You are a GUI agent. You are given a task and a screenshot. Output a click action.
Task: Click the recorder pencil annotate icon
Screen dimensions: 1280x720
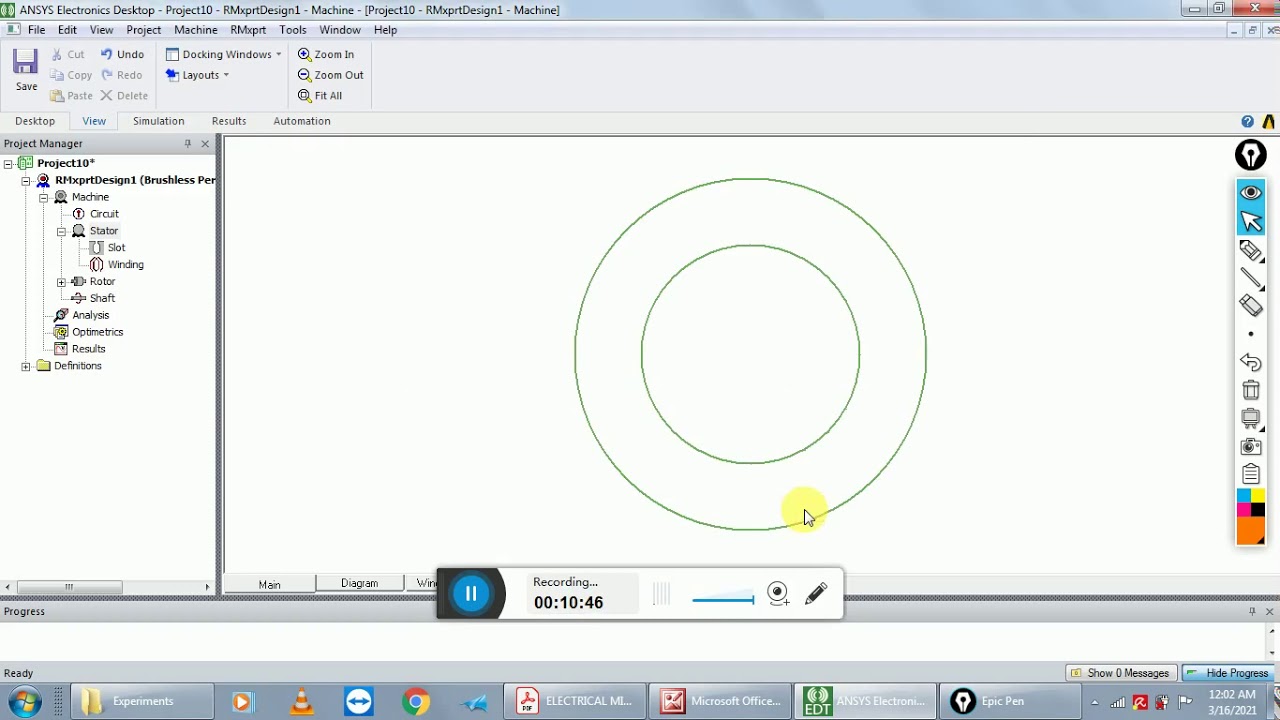point(816,594)
